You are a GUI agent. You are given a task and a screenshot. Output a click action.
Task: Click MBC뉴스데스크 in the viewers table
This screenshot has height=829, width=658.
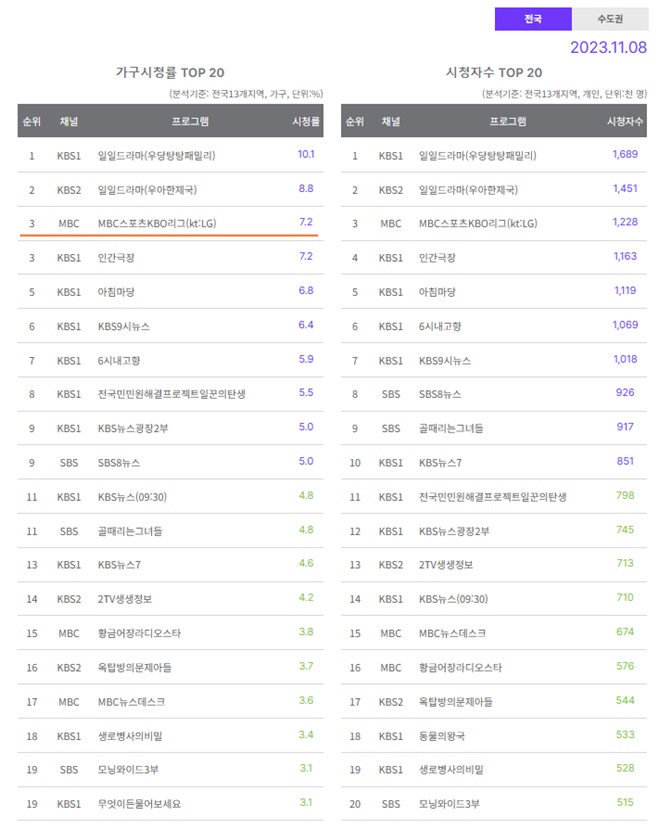point(452,634)
